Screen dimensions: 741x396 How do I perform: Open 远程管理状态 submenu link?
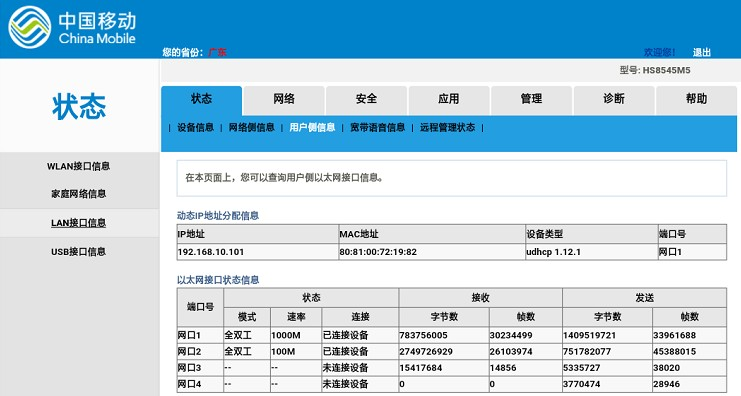(448, 128)
